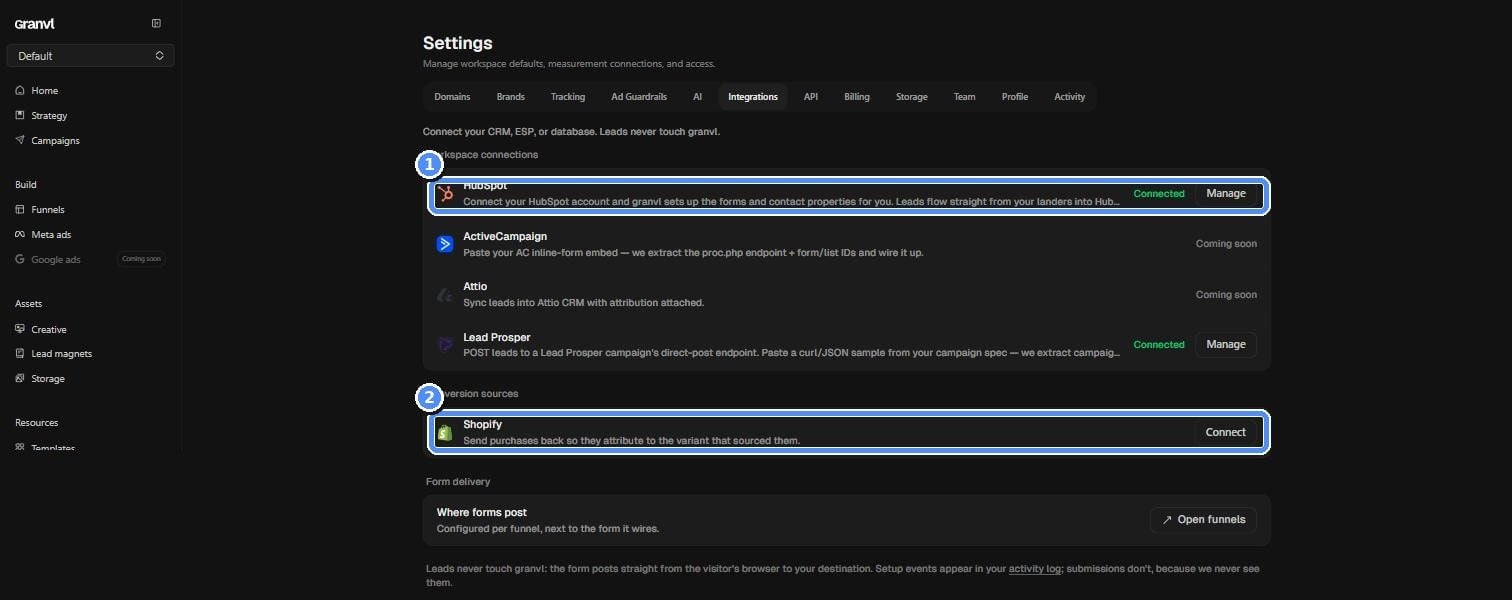This screenshot has width=1512, height=600.
Task: Switch to the Activity tab
Action: [x=1070, y=97]
